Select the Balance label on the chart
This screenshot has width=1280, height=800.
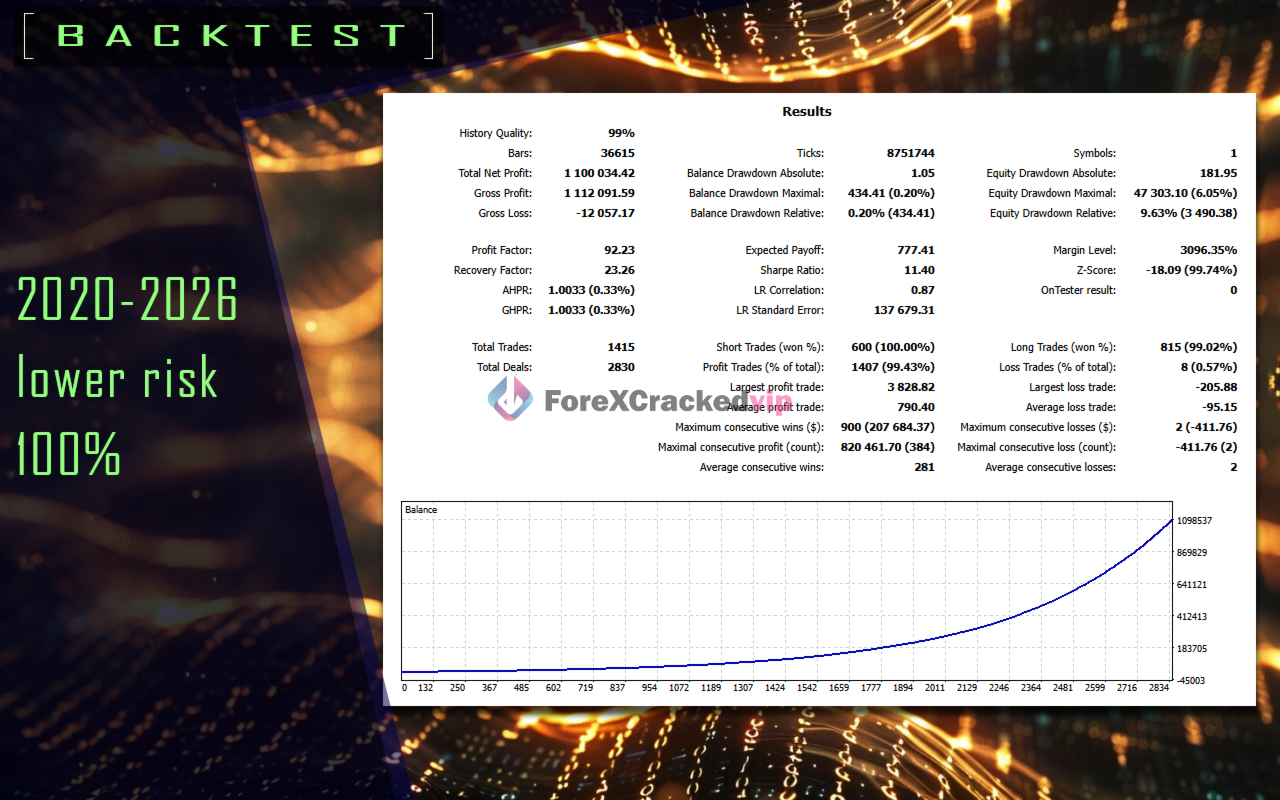pyautogui.click(x=421, y=509)
